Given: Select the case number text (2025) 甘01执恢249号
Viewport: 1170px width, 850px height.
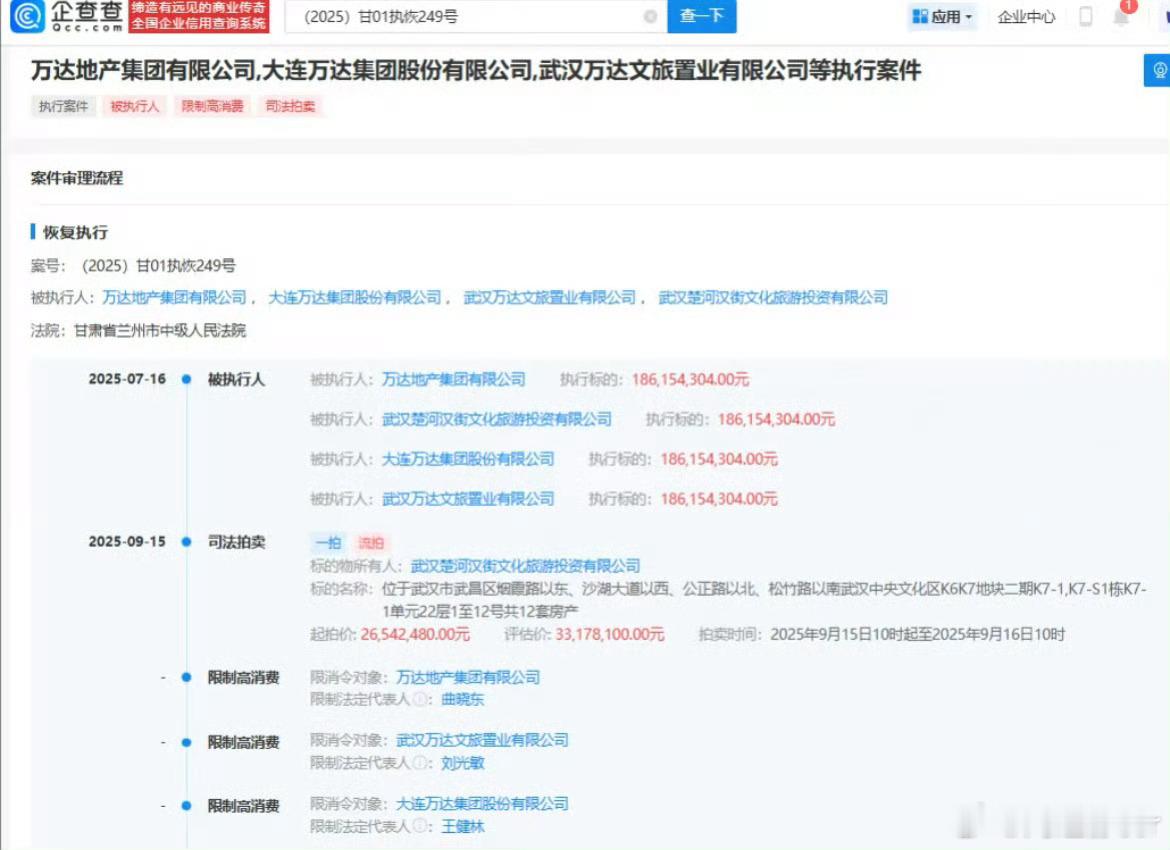Looking at the screenshot, I should (x=158, y=266).
